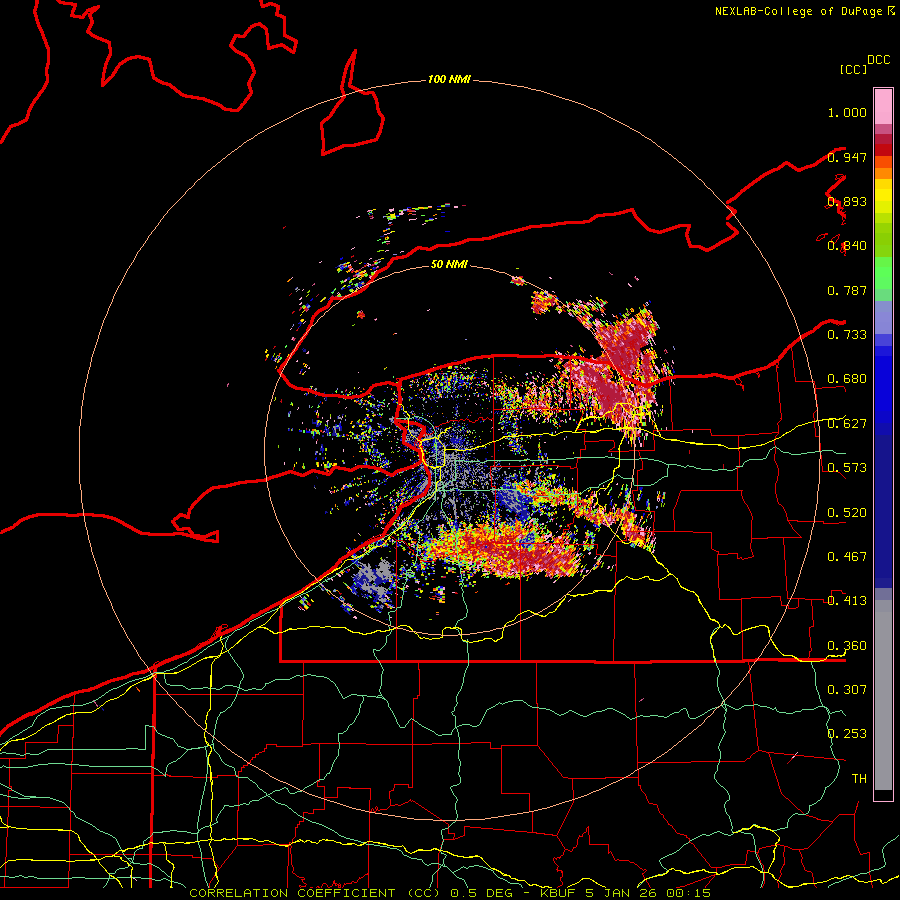Click the 100 NMI range ring label
The width and height of the screenshot is (900, 900).
[449, 79]
